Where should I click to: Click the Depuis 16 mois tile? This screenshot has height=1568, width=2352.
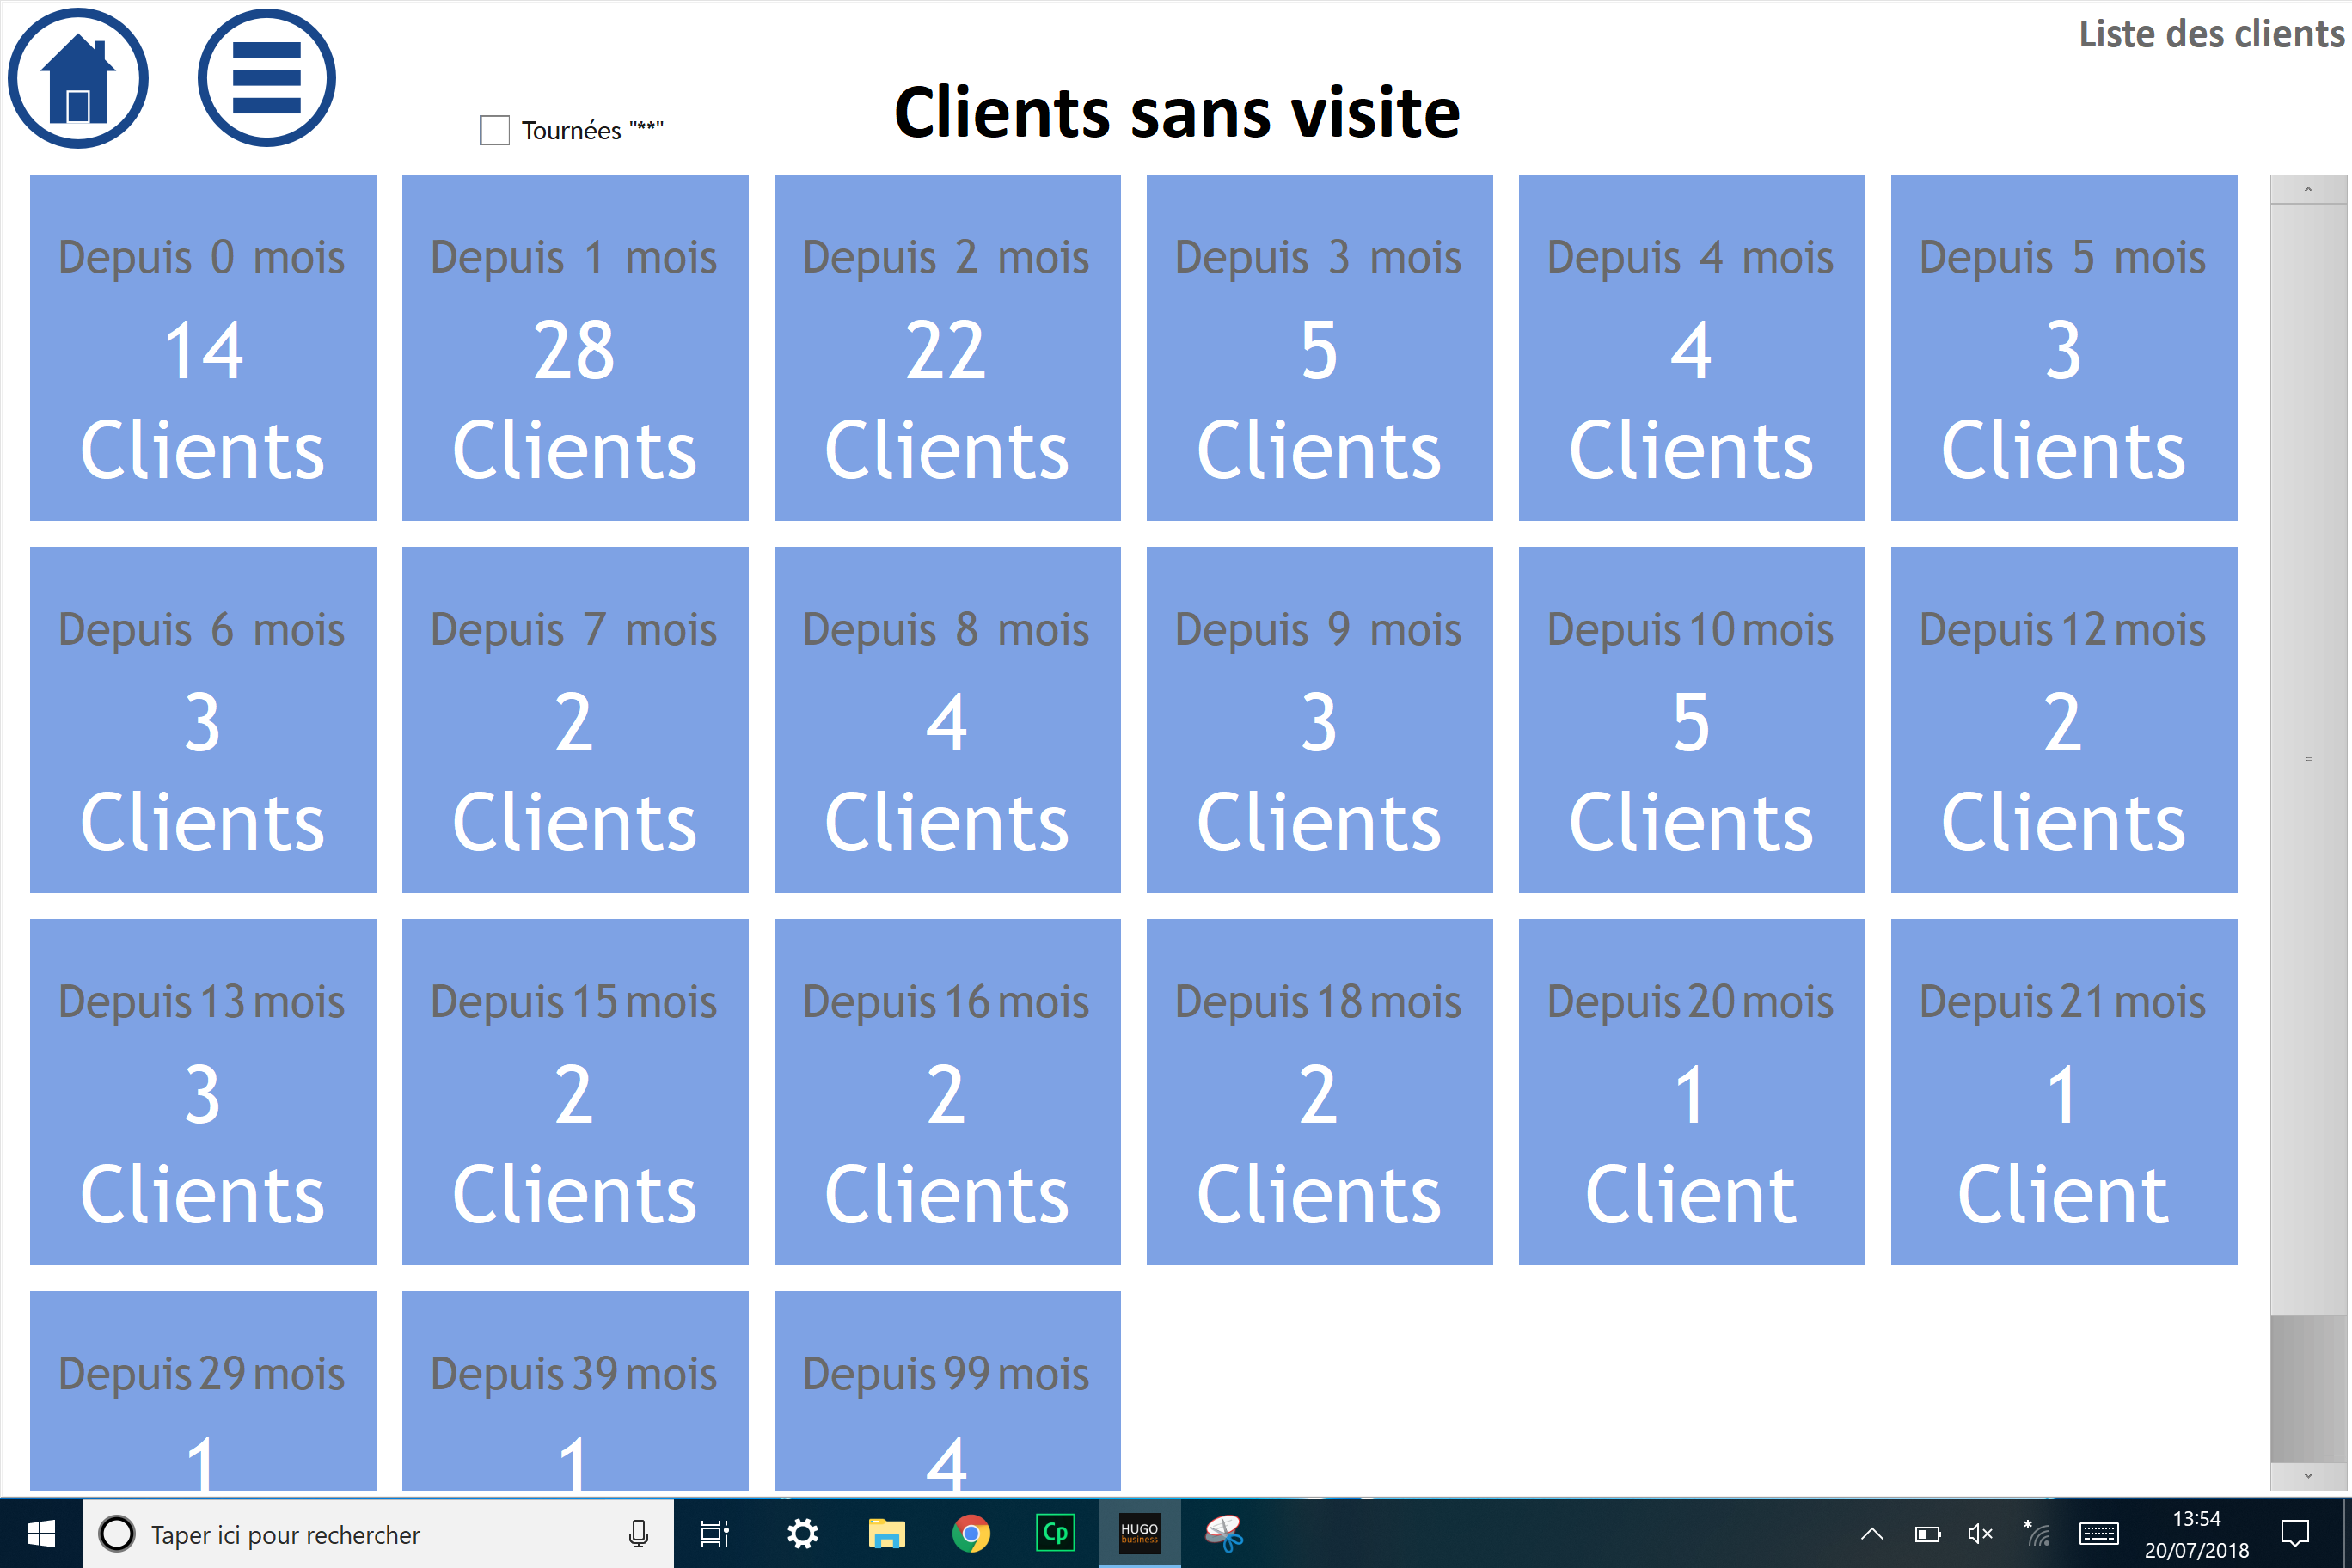pyautogui.click(x=947, y=1092)
